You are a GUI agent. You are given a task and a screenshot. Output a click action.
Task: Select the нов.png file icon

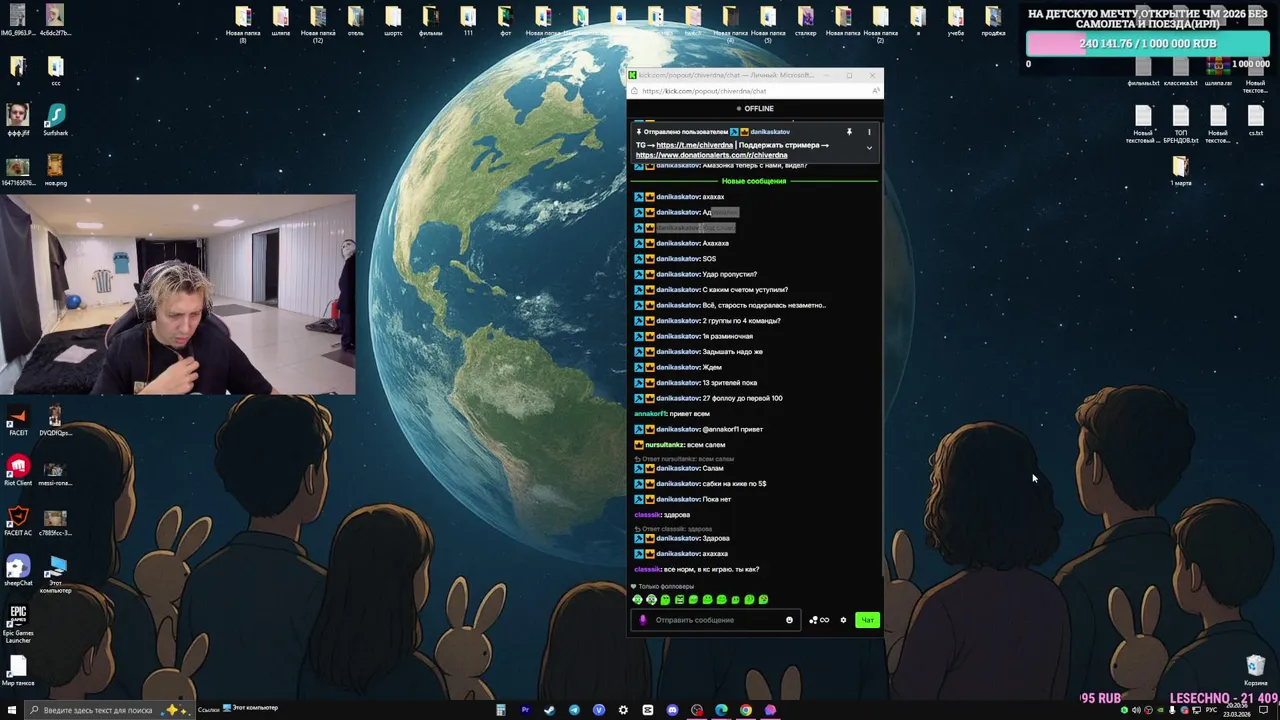click(x=55, y=169)
